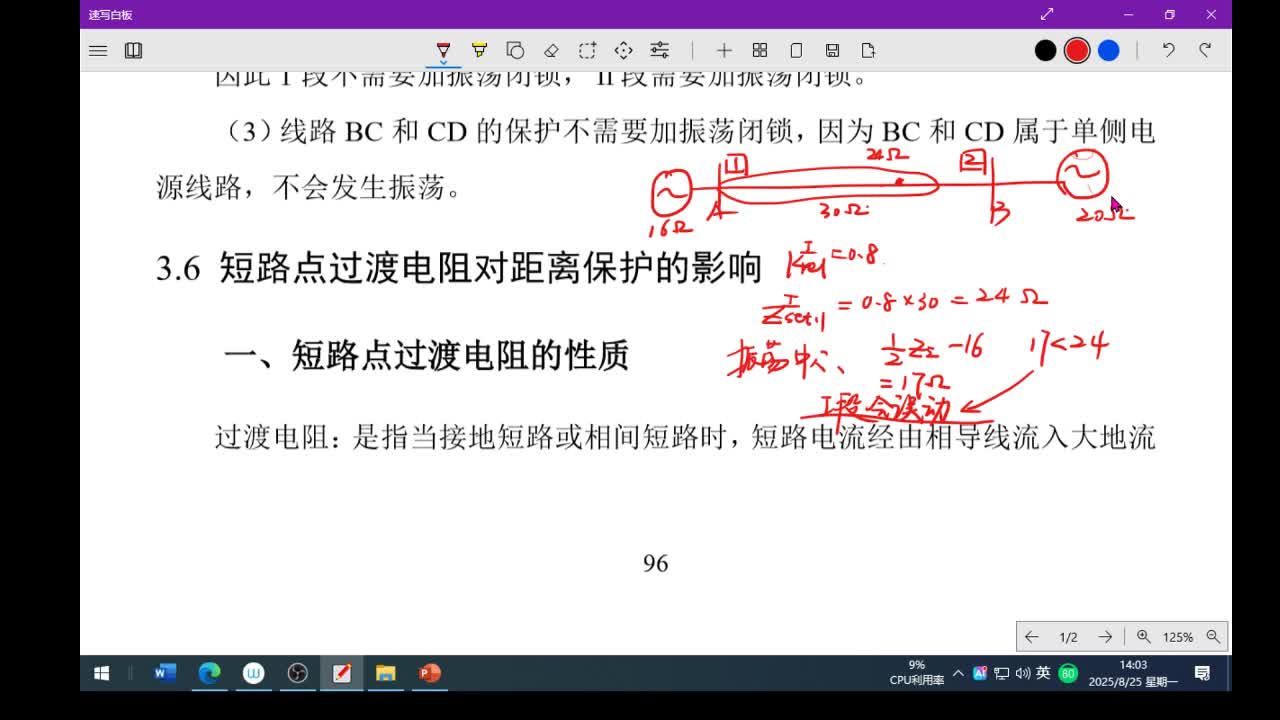
Task: Open Word from the taskbar
Action: tap(165, 673)
